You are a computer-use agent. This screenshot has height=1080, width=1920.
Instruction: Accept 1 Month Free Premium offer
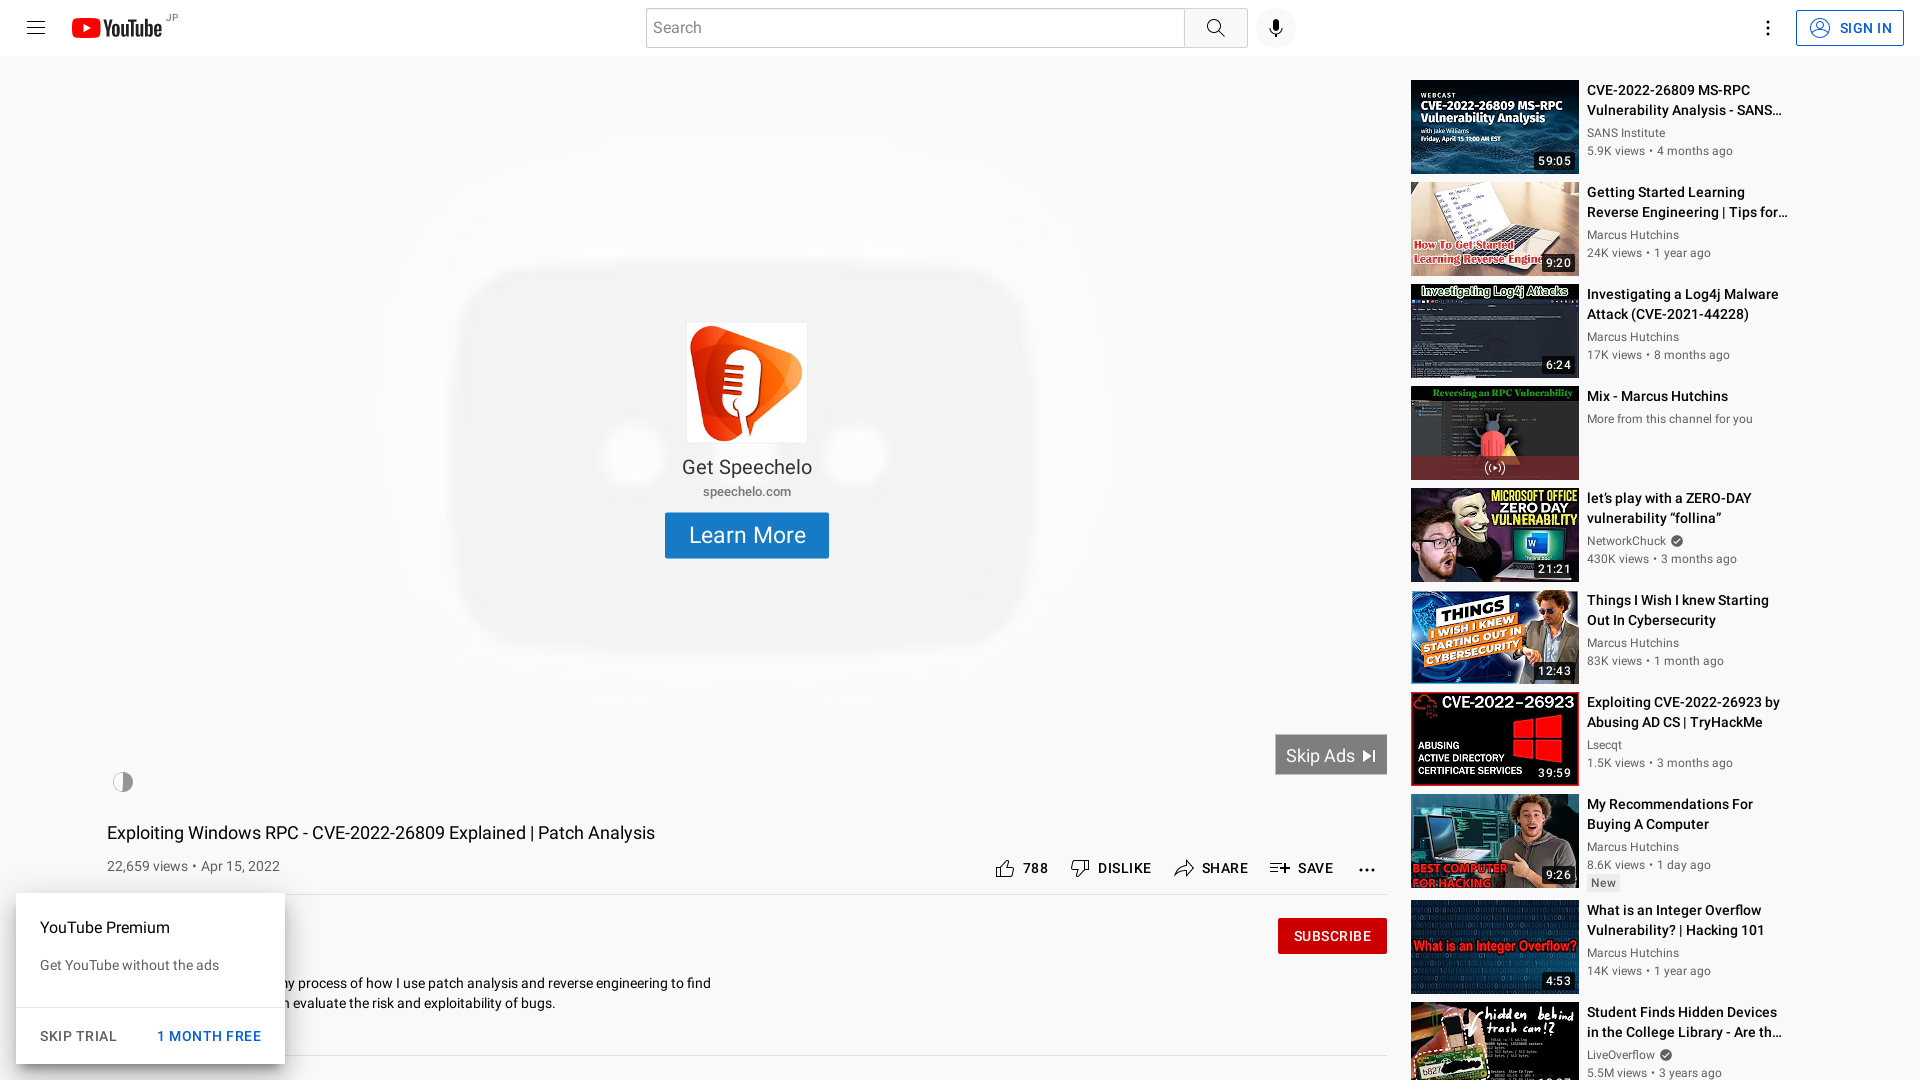click(x=209, y=1036)
